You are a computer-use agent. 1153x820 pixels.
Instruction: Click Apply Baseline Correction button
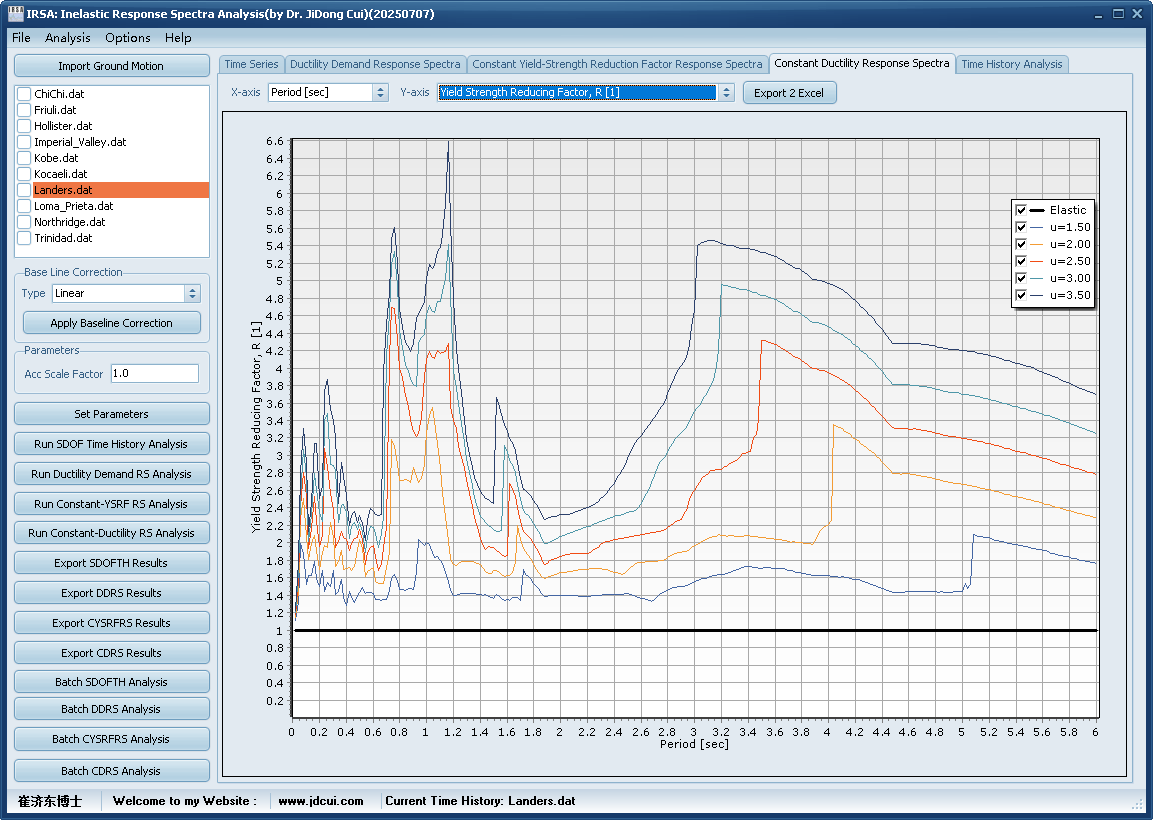111,323
